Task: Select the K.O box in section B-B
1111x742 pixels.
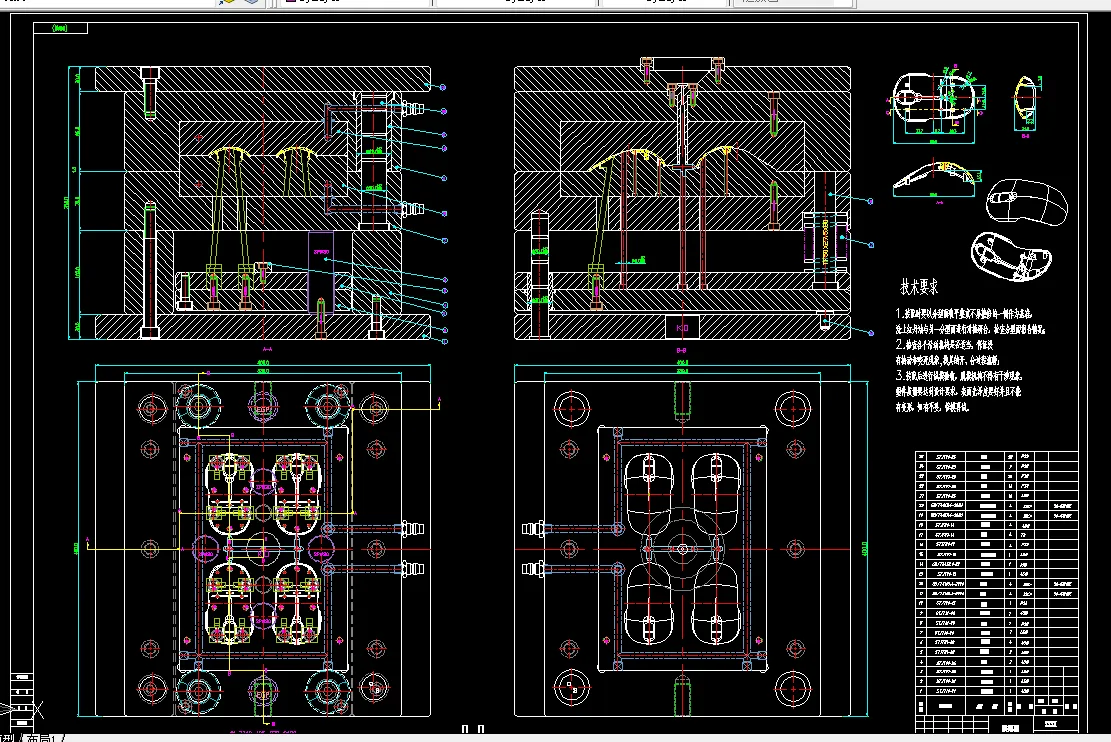Action: pos(682,327)
